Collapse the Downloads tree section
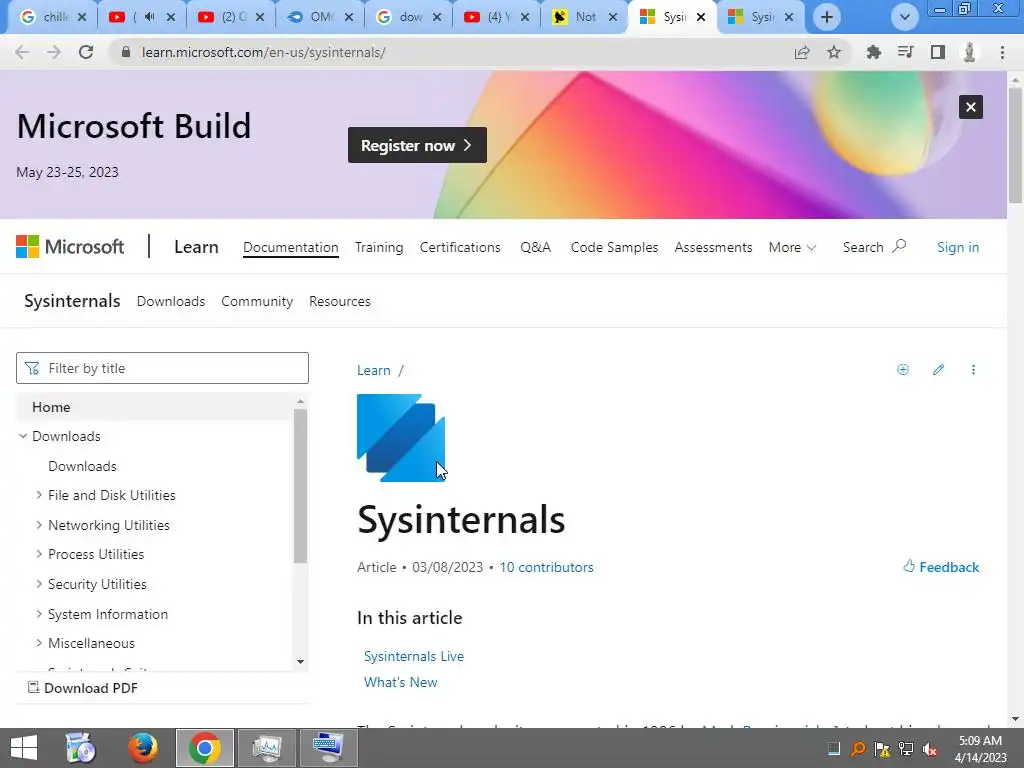 23,436
